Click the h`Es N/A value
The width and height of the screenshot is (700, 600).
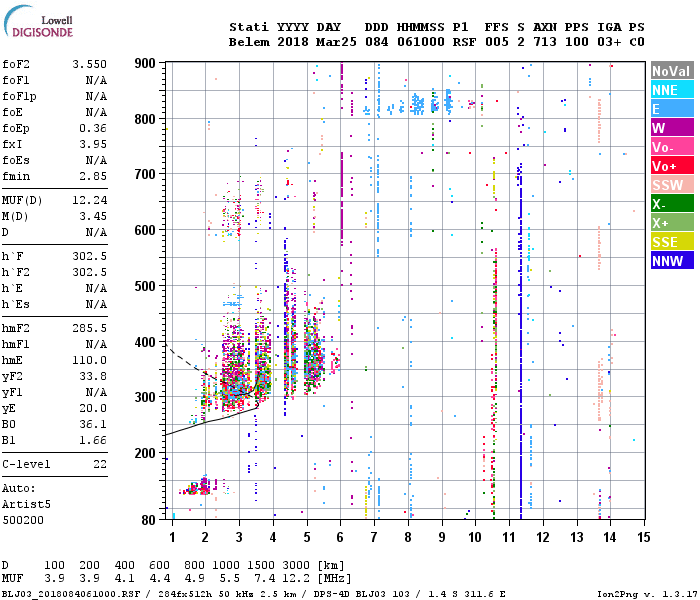96,304
